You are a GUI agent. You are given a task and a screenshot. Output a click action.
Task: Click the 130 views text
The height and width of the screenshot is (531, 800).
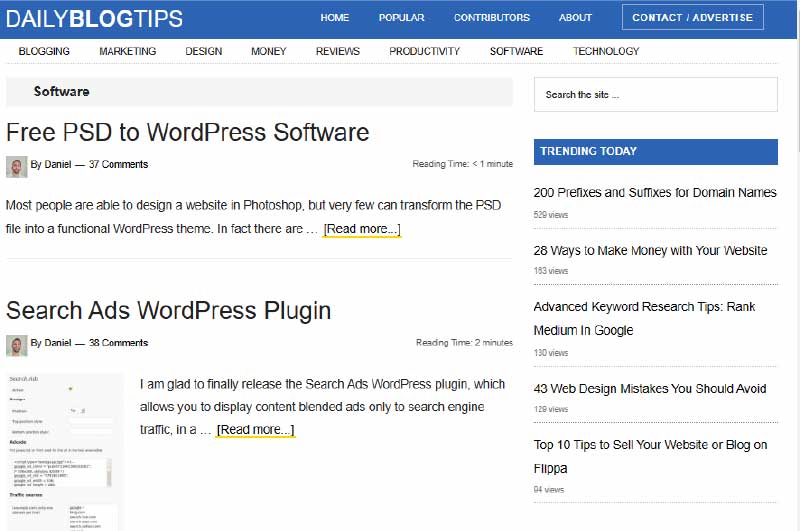click(x=551, y=353)
